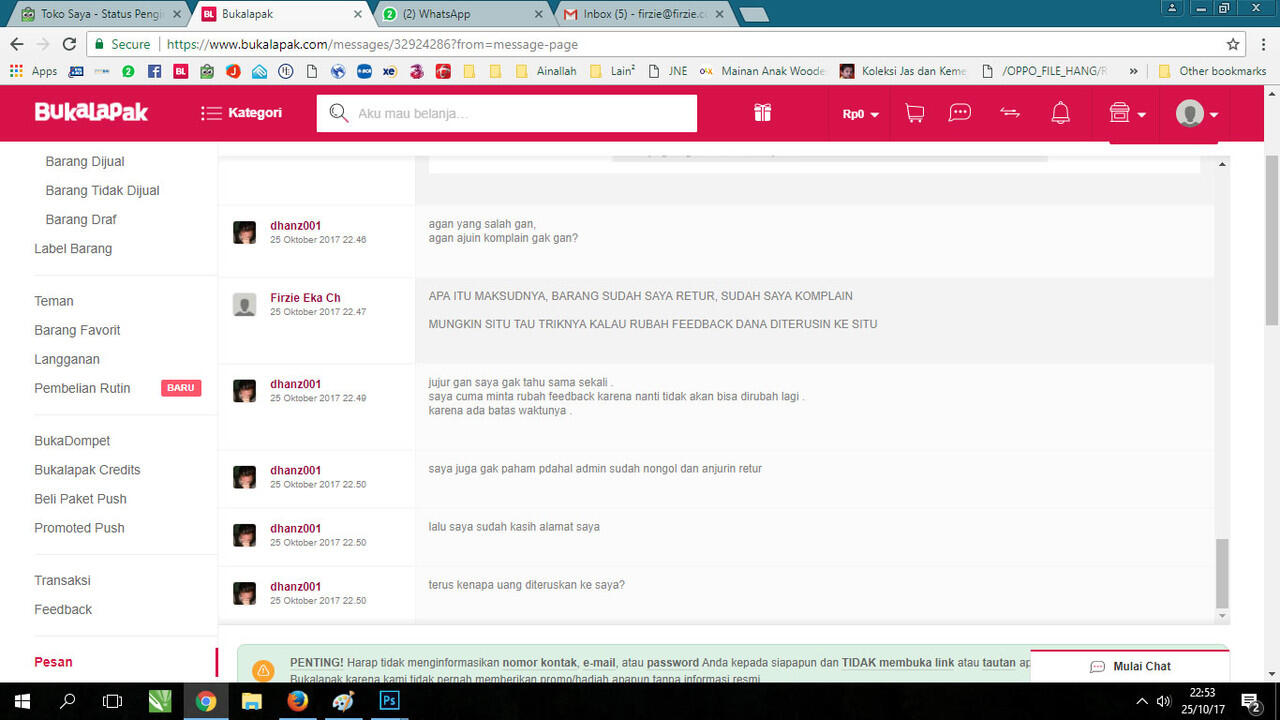
Task: Open Label Barang in sidebar
Action: 73,248
